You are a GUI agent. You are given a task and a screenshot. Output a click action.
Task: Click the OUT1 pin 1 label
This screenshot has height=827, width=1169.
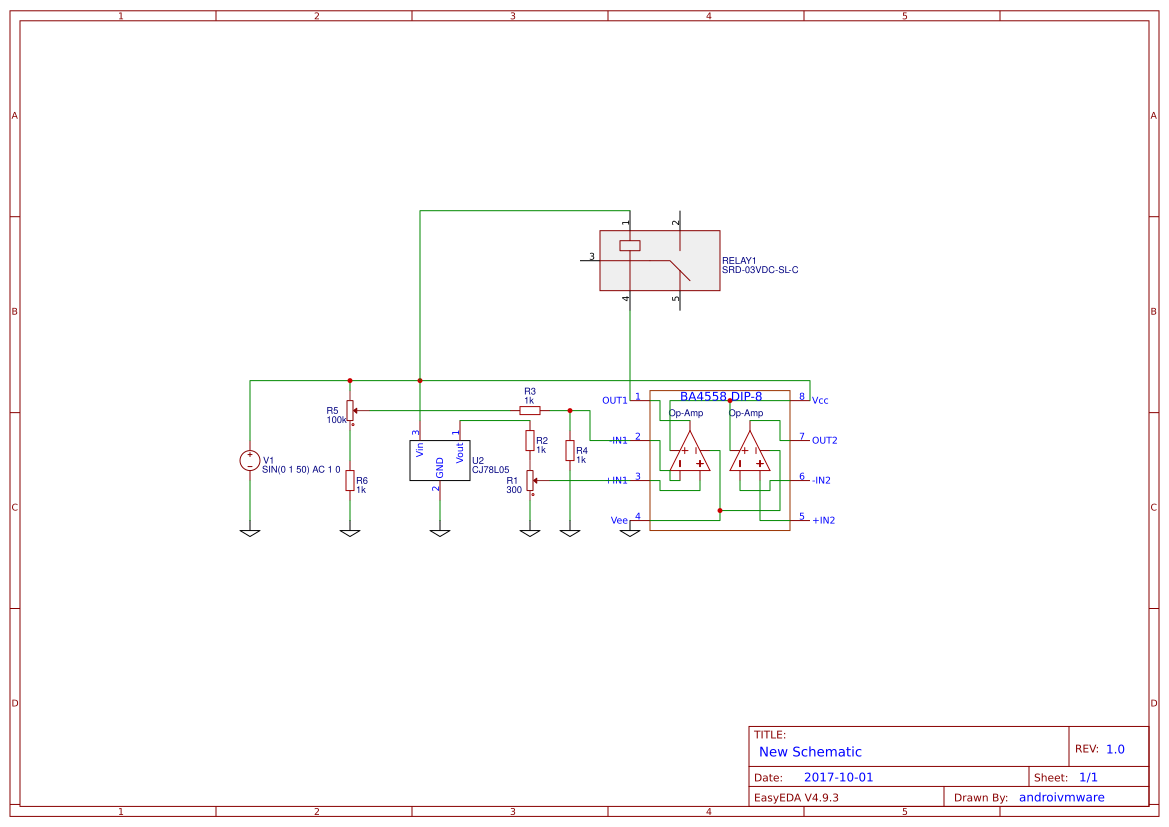[x=615, y=400]
